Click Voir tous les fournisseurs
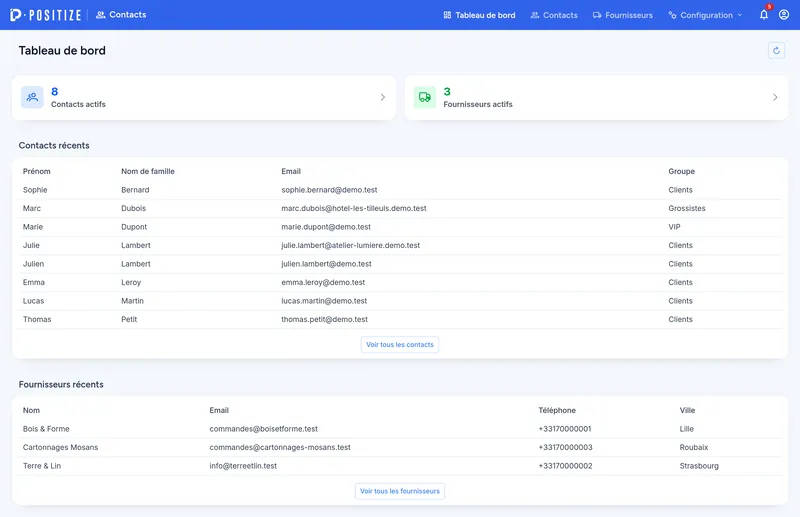Screen dimensions: 800x517 [x=399, y=491]
